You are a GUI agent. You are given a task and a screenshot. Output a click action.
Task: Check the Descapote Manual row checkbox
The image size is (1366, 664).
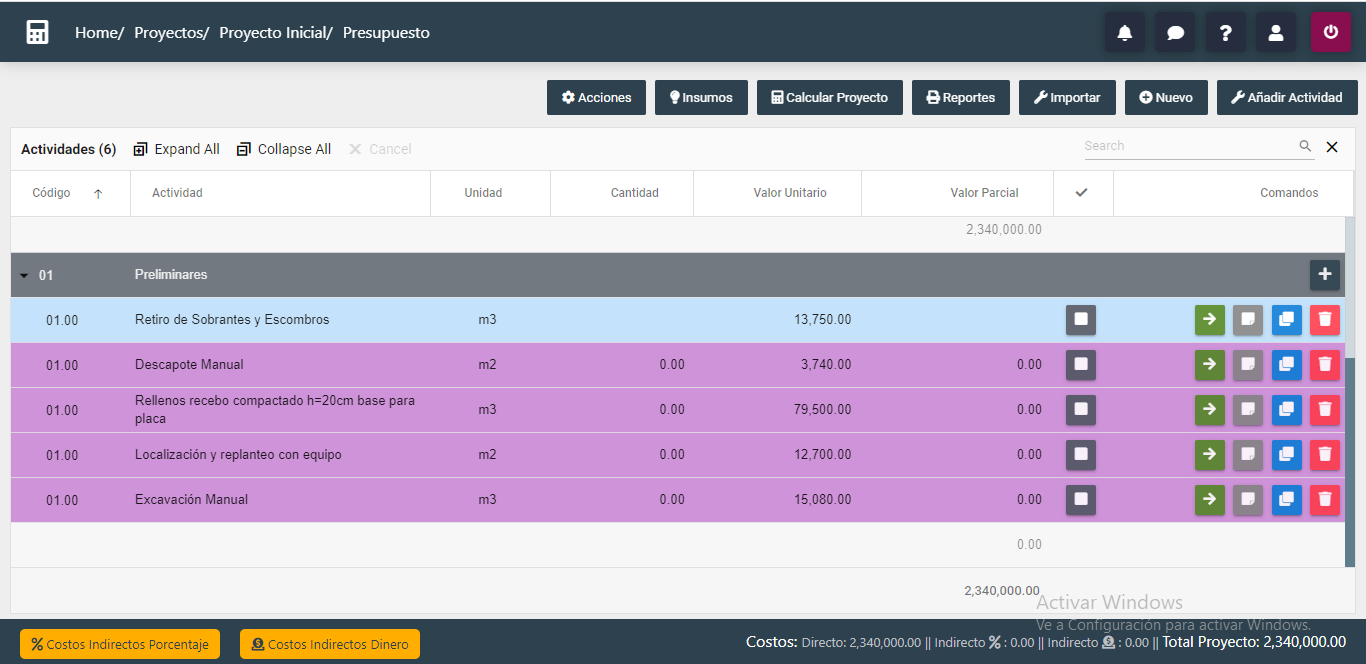[x=1080, y=365]
